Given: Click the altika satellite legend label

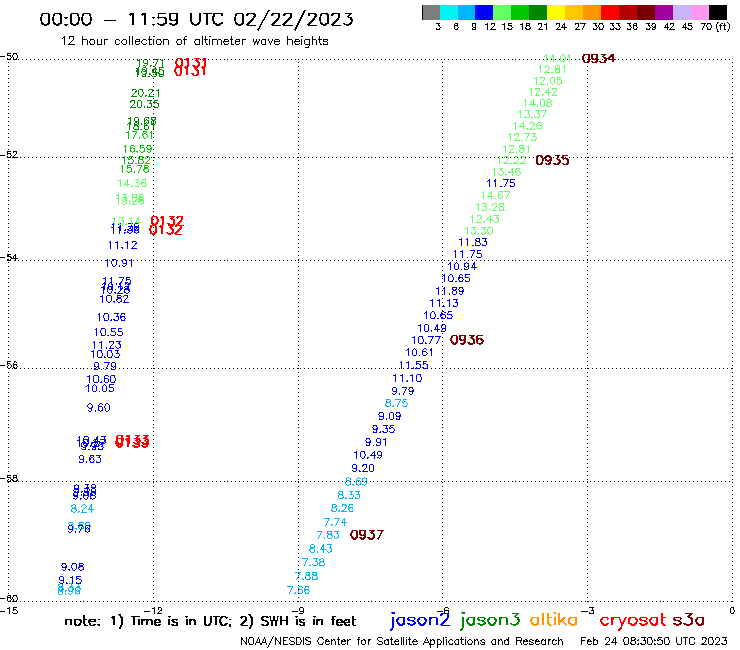Looking at the screenshot, I should point(554,620).
